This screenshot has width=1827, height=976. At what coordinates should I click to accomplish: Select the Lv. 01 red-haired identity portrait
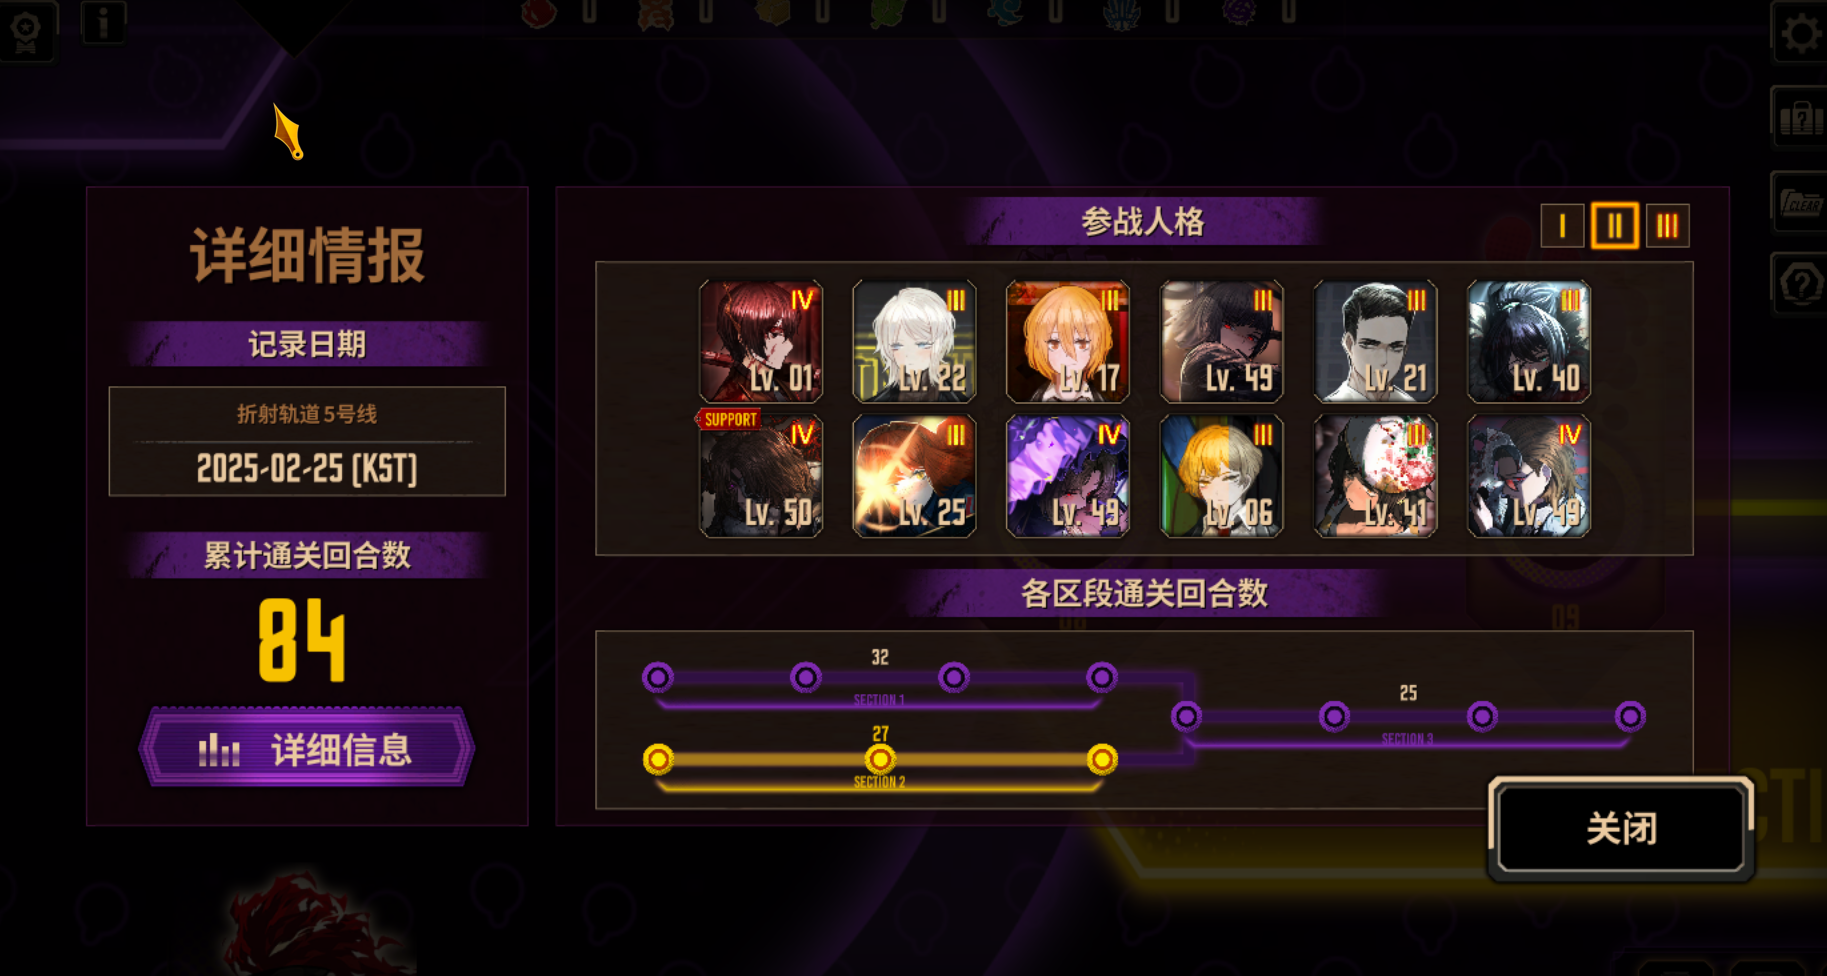click(x=761, y=341)
